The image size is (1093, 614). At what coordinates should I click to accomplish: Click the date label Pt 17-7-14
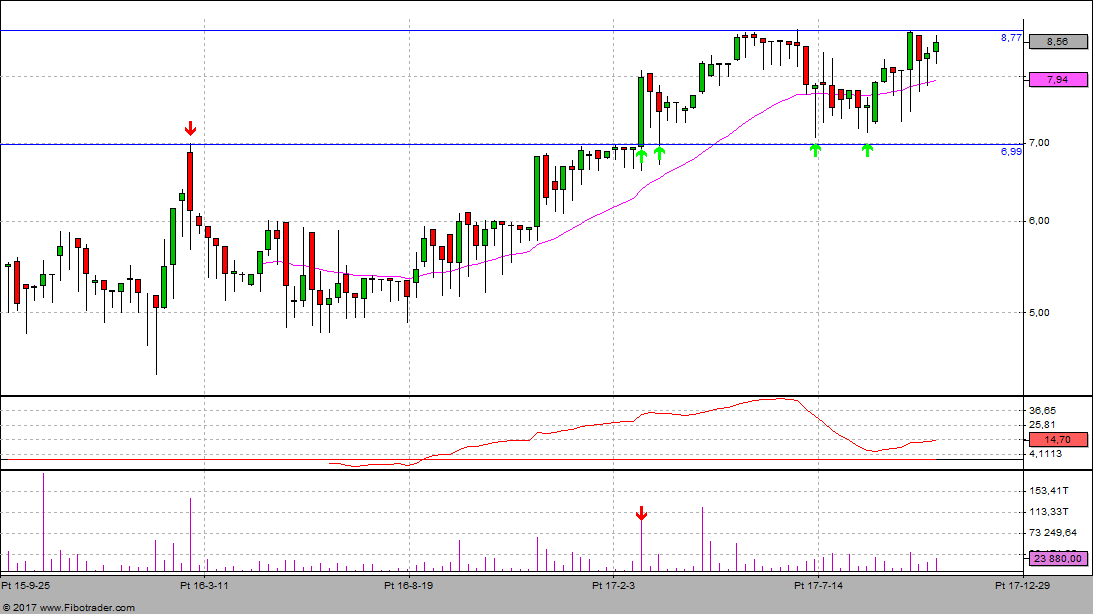[x=818, y=585]
